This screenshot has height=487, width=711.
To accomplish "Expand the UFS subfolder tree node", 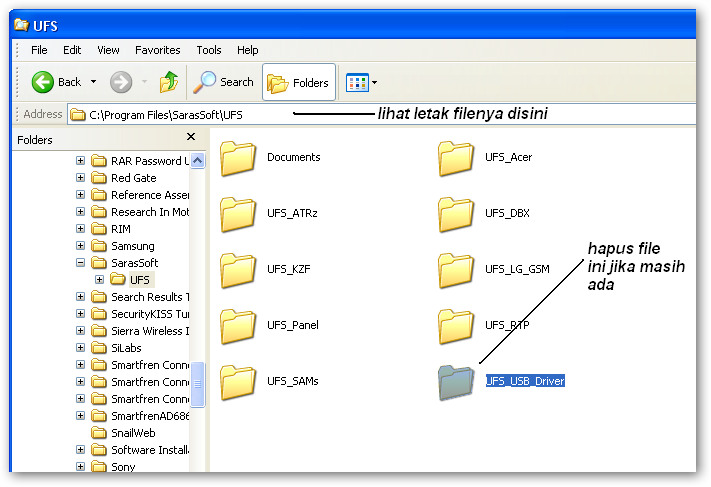I will tap(99, 279).
